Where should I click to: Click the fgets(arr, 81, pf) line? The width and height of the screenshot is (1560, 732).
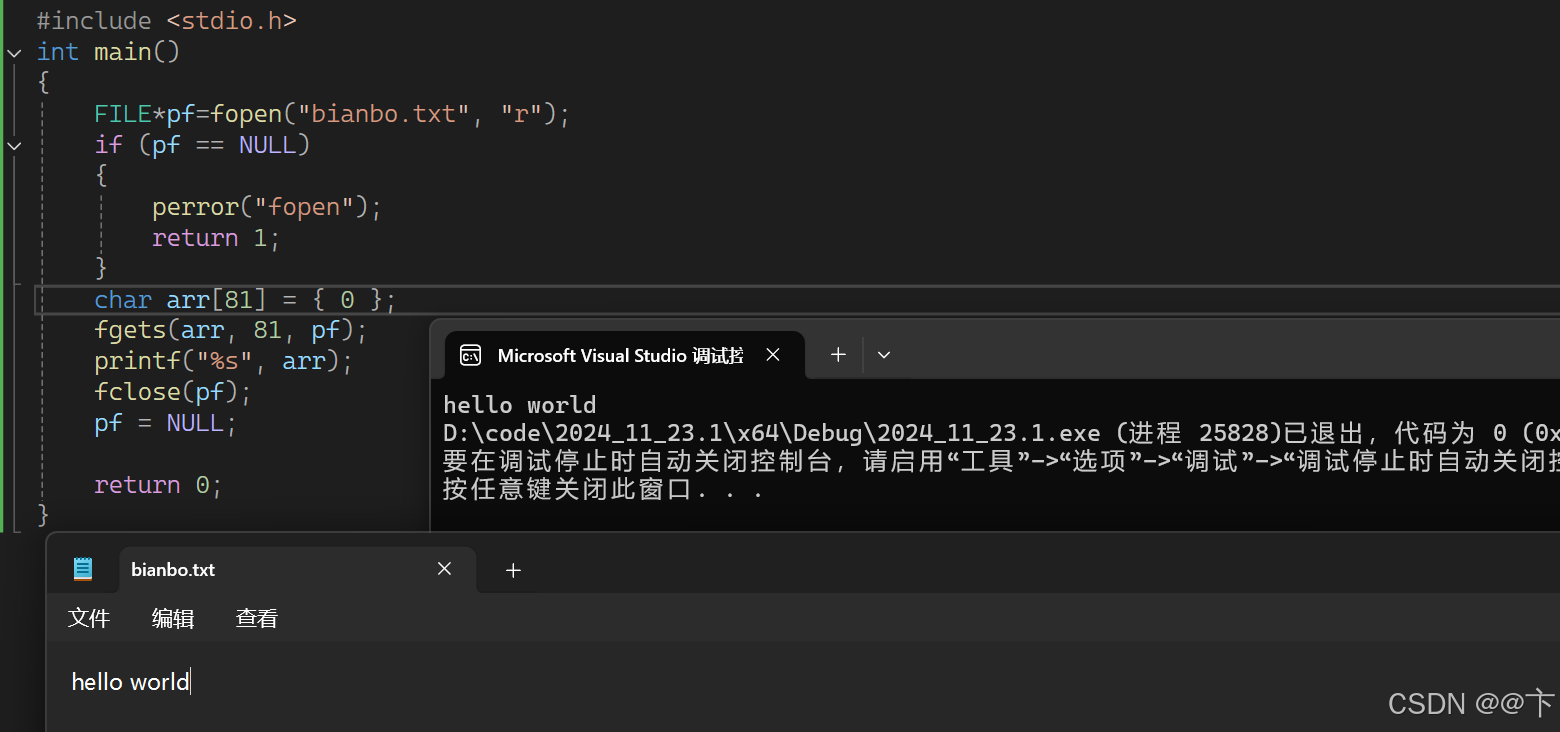coord(231,330)
